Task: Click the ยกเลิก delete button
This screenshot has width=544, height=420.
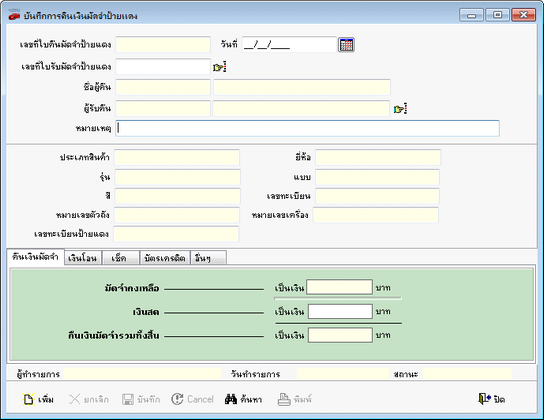Action: pos(89,399)
